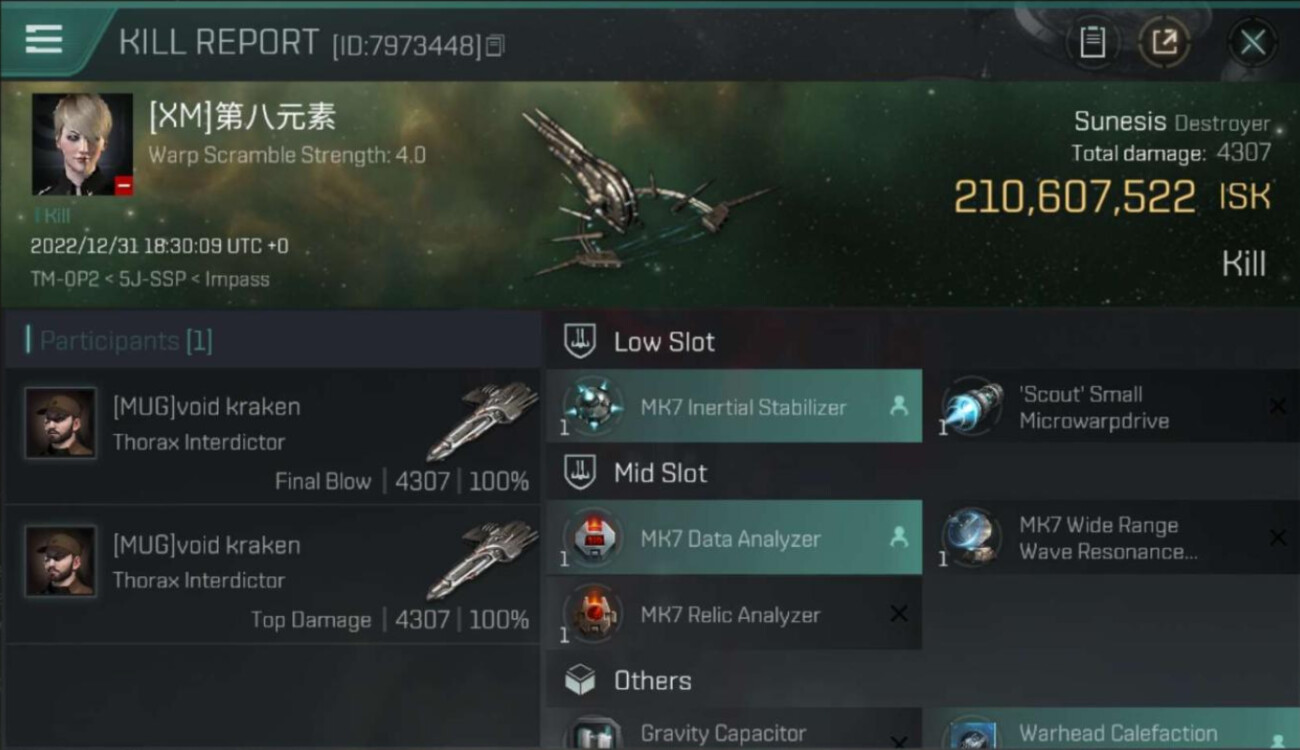Select the MK7 Relic Analyzer icon
The image size is (1300, 750).
pos(593,613)
